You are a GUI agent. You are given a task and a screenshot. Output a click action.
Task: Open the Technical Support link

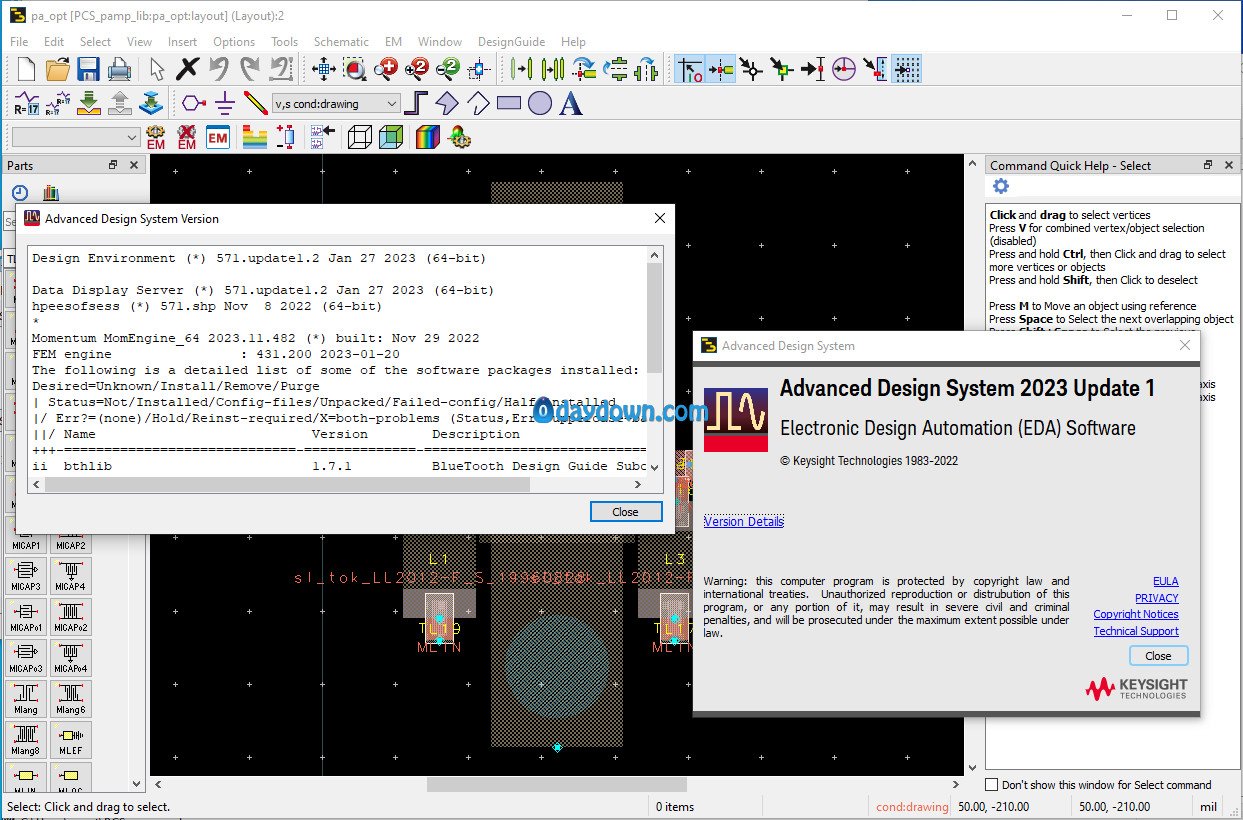1135,631
